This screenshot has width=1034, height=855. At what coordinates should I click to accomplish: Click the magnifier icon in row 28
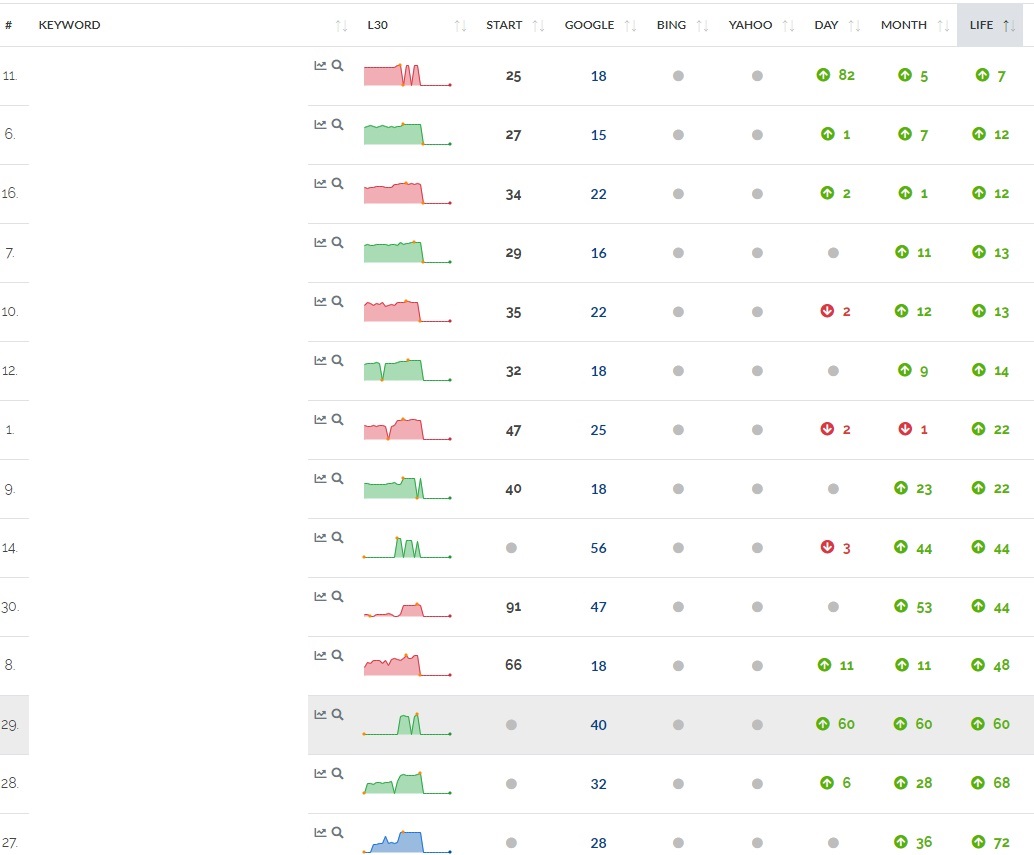(x=338, y=773)
